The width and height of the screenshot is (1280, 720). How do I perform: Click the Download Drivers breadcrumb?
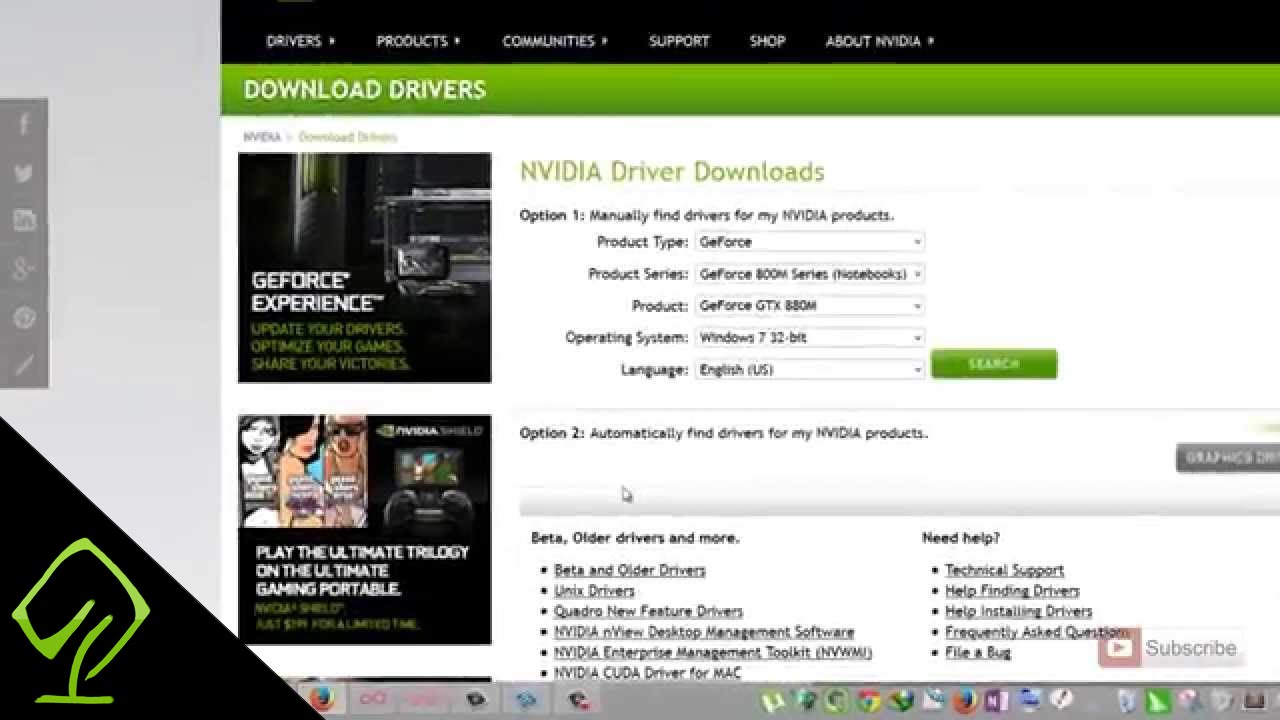[x=347, y=137]
